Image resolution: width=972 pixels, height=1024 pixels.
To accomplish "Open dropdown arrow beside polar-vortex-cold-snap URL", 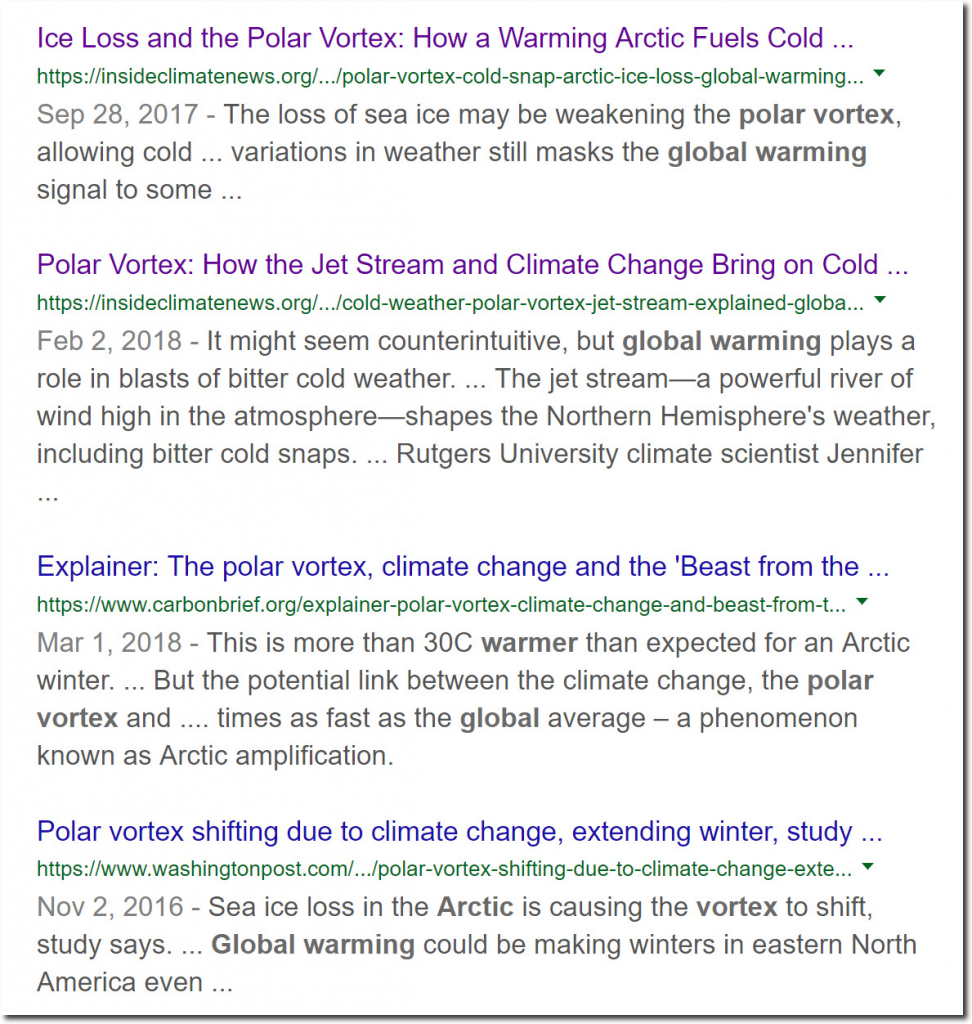I will (x=879, y=73).
